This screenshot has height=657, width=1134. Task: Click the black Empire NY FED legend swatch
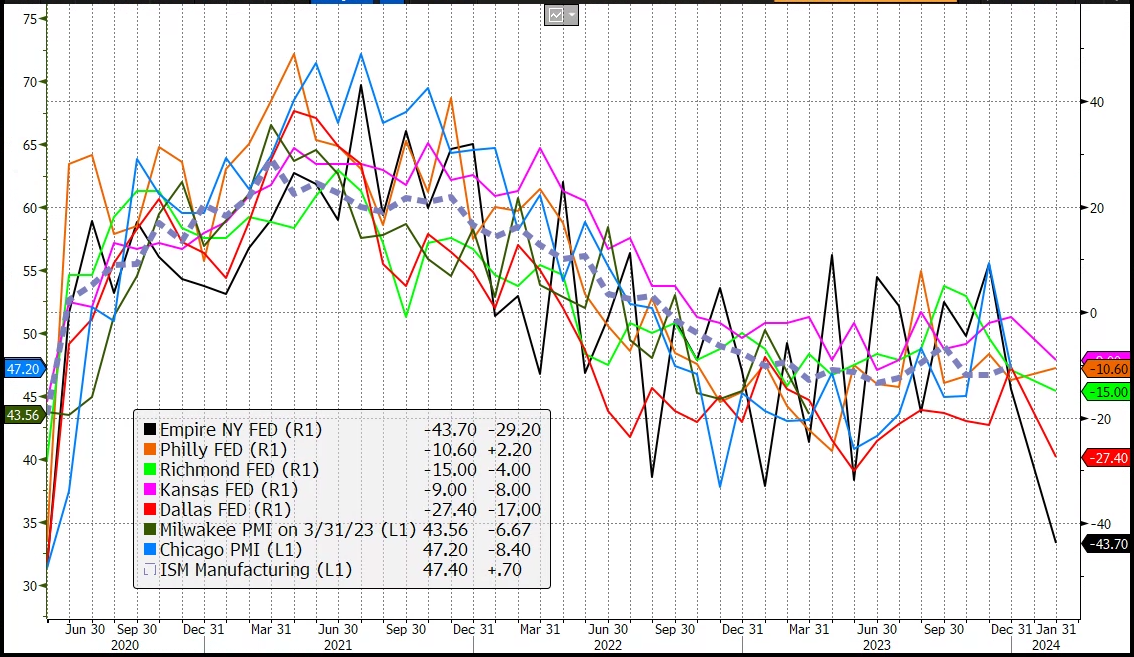click(150, 430)
